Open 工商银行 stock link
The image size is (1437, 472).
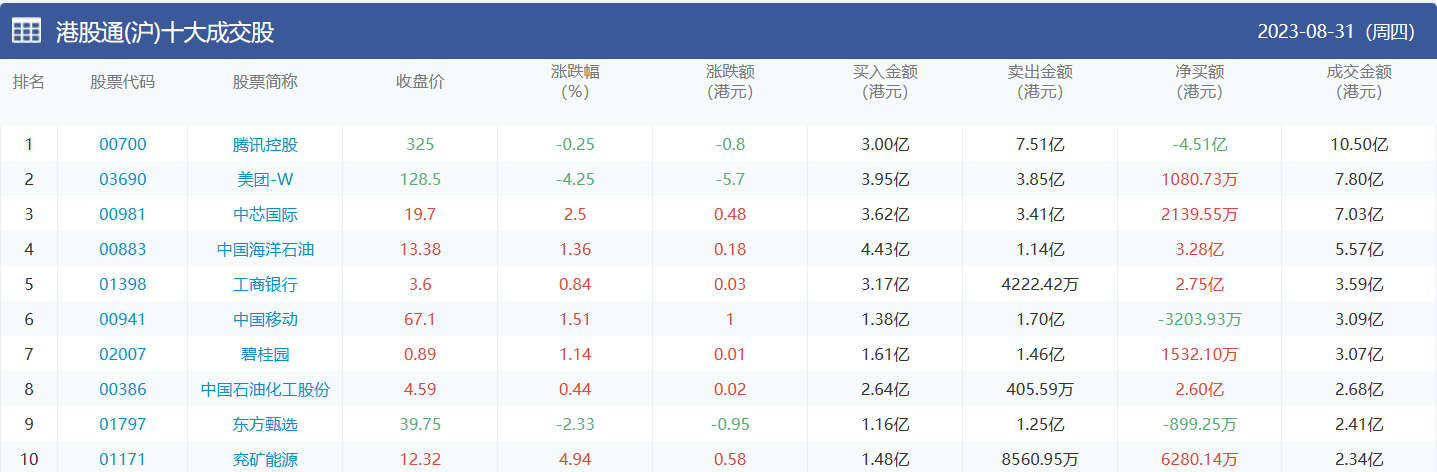click(265, 284)
